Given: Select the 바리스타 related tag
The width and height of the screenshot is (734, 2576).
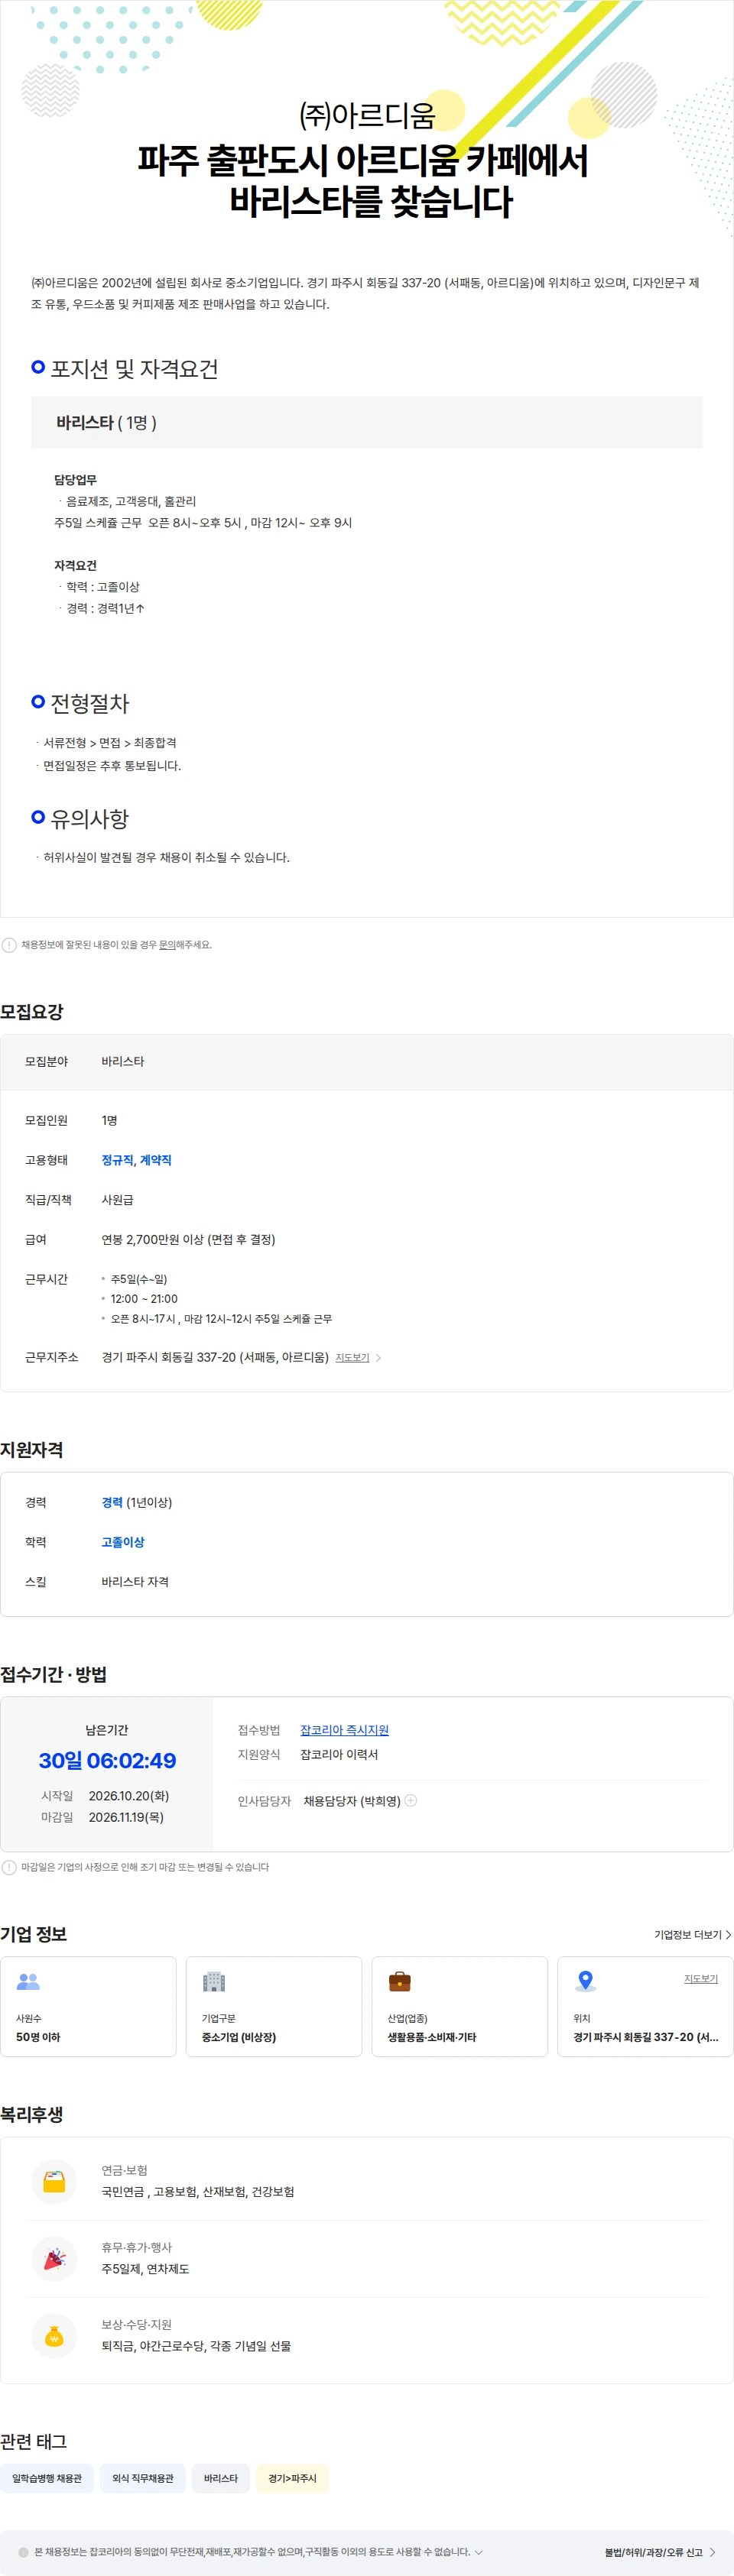Looking at the screenshot, I should click(221, 2478).
